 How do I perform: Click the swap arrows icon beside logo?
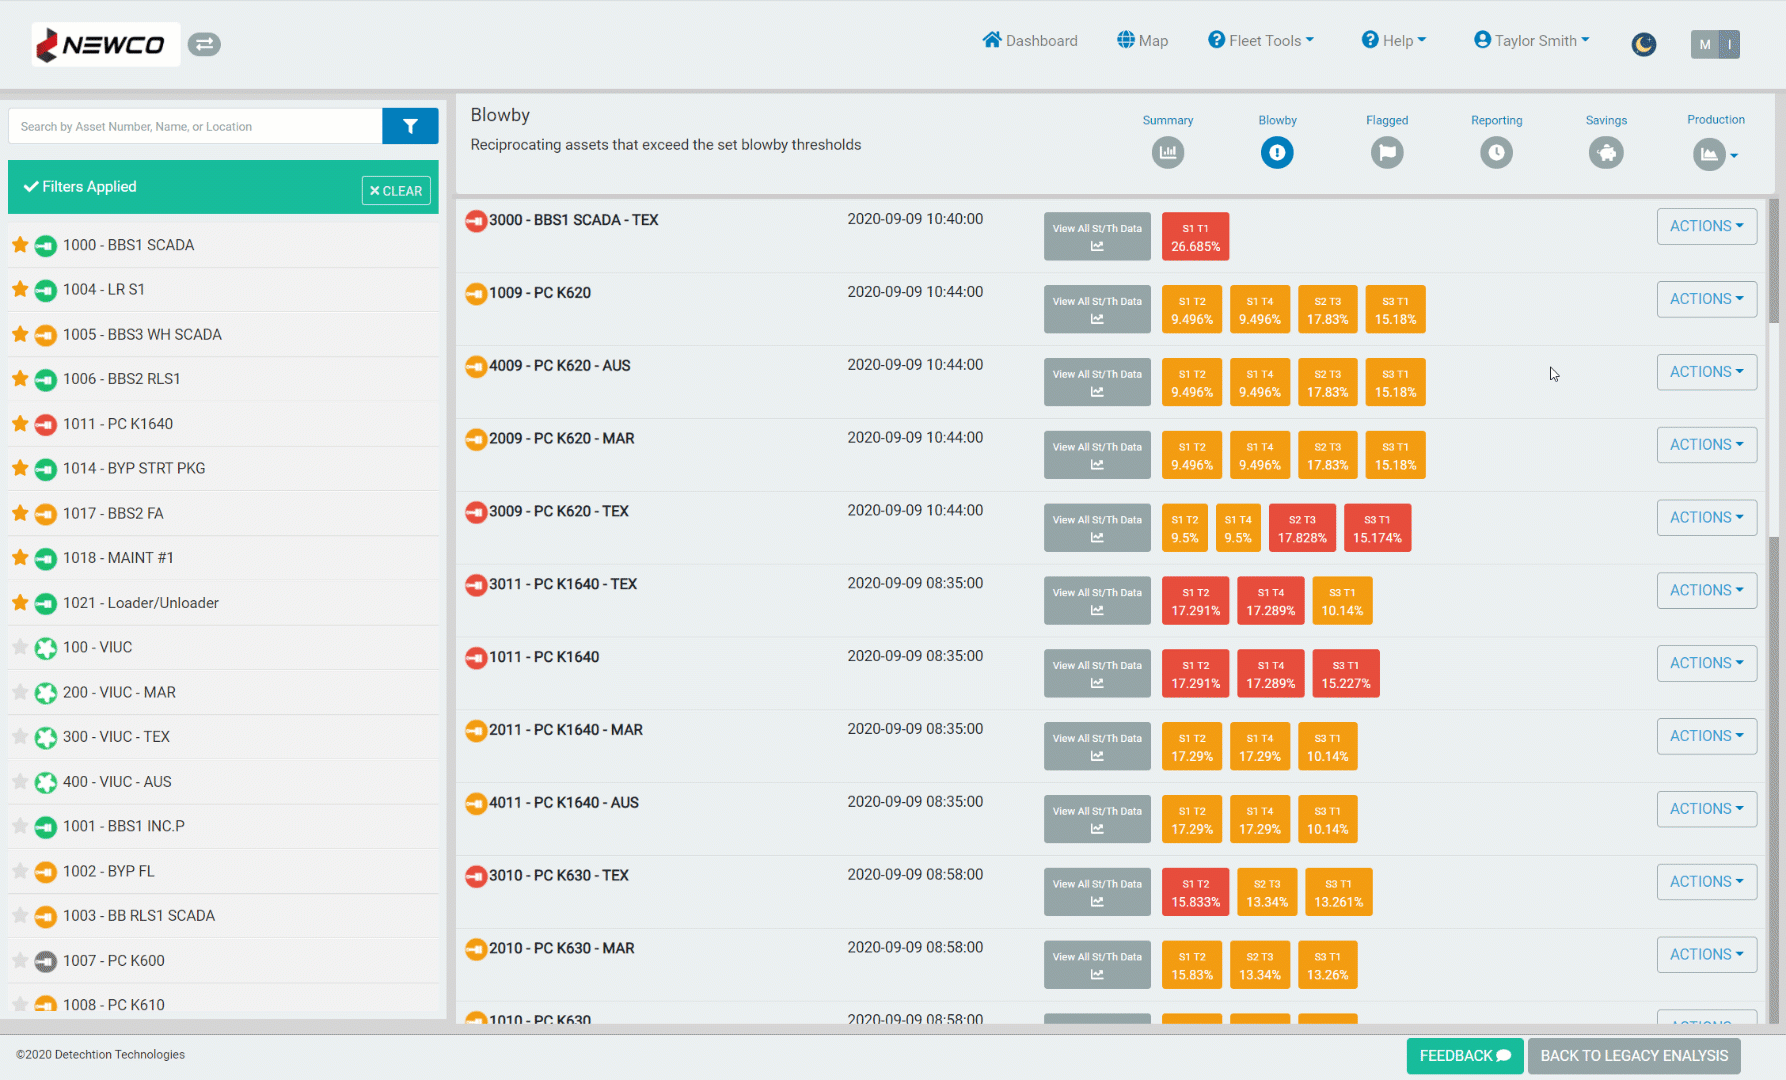pos(204,44)
